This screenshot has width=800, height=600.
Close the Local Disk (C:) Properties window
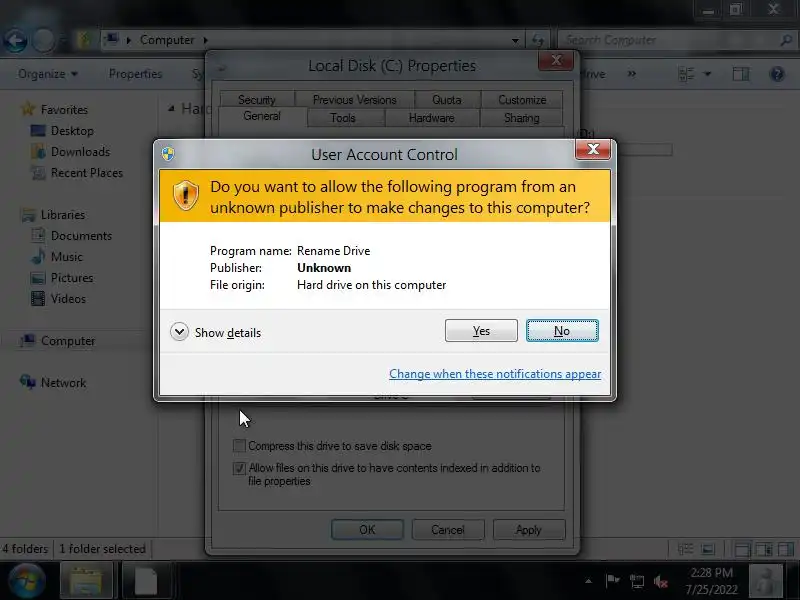click(x=556, y=61)
